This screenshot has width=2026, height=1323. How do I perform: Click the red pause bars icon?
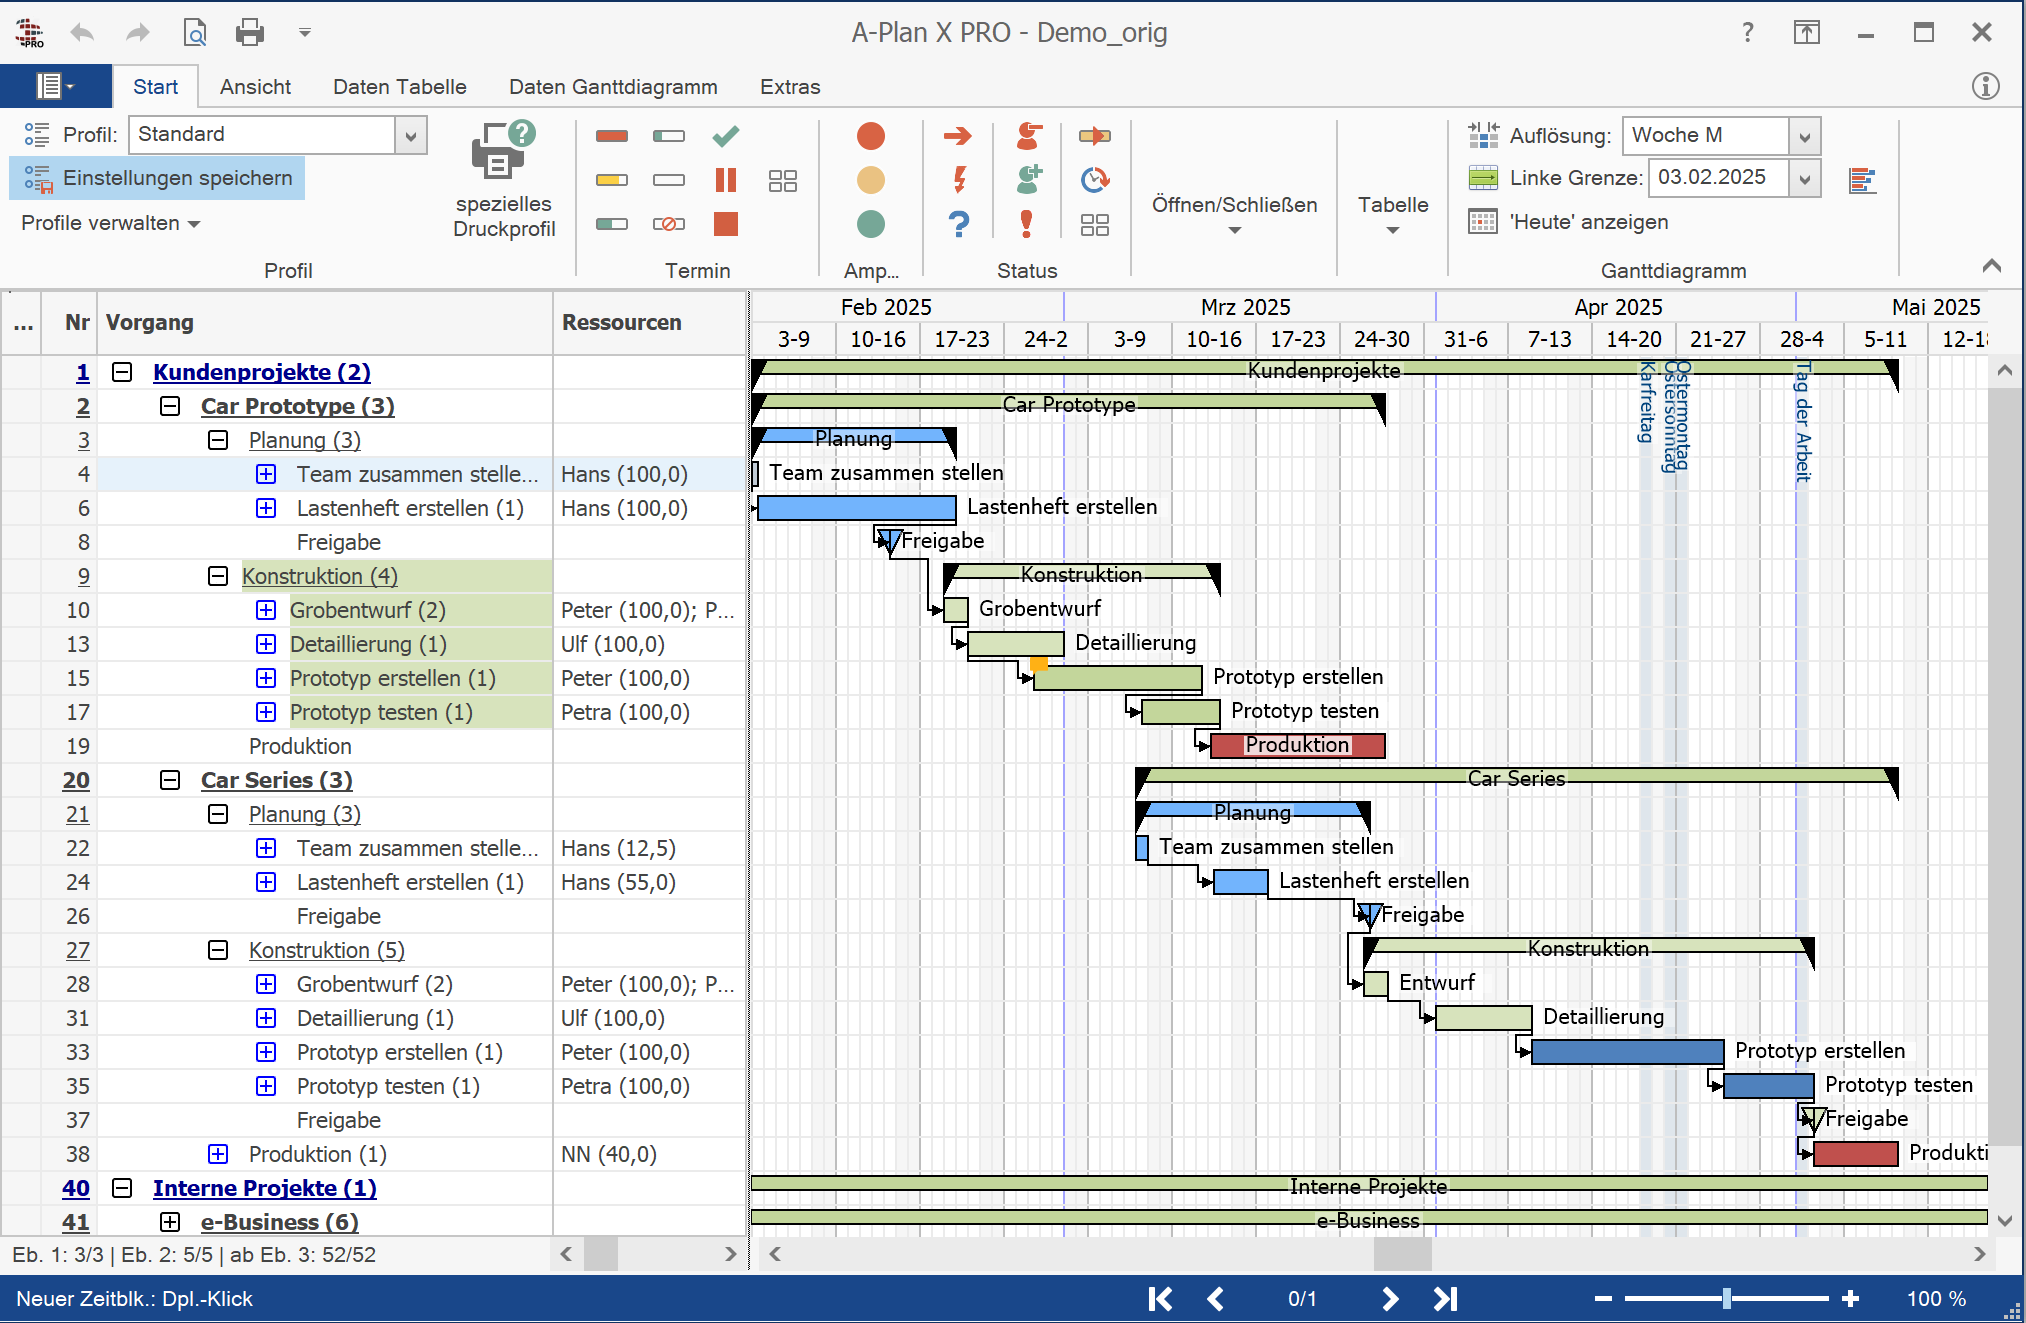726,180
